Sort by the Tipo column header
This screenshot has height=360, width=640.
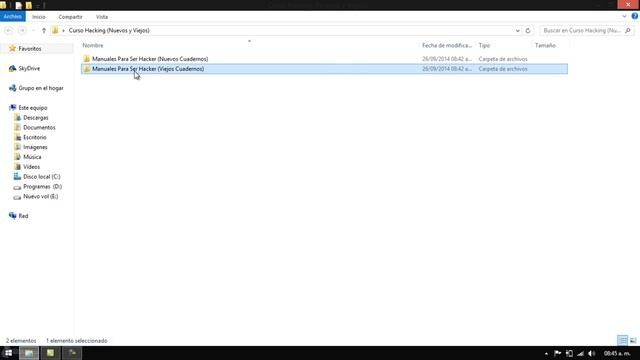click(484, 46)
